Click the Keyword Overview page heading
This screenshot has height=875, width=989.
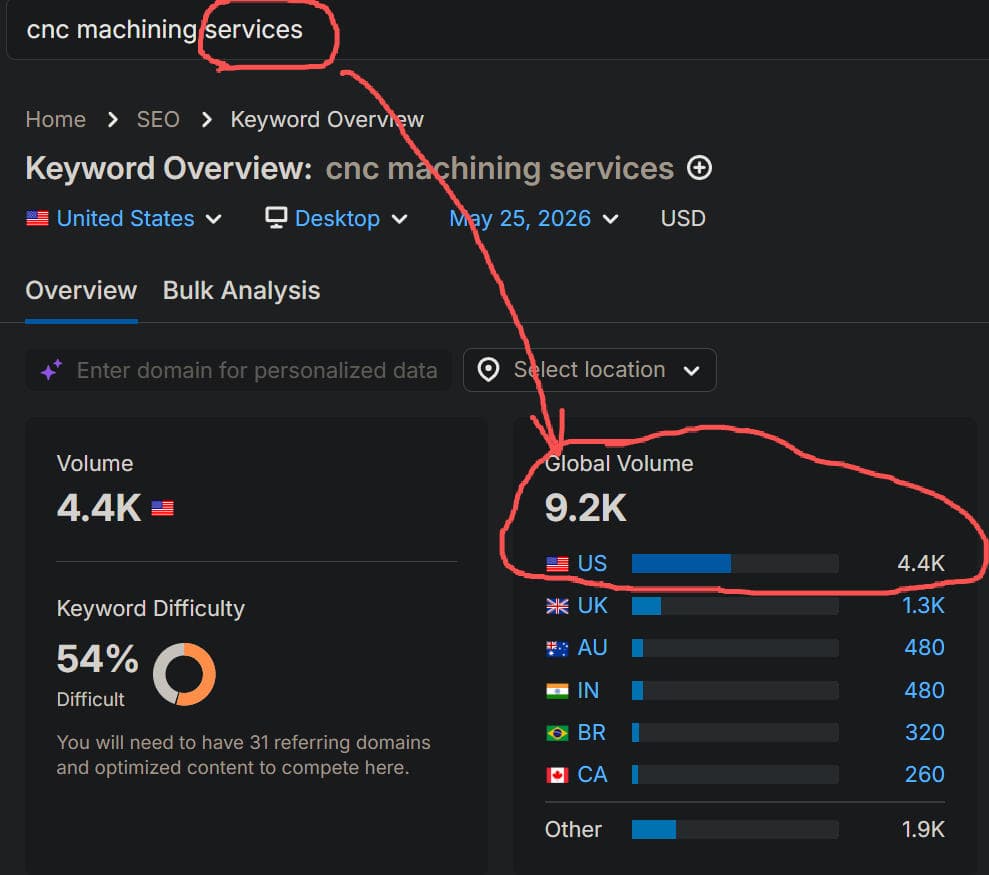click(x=350, y=168)
